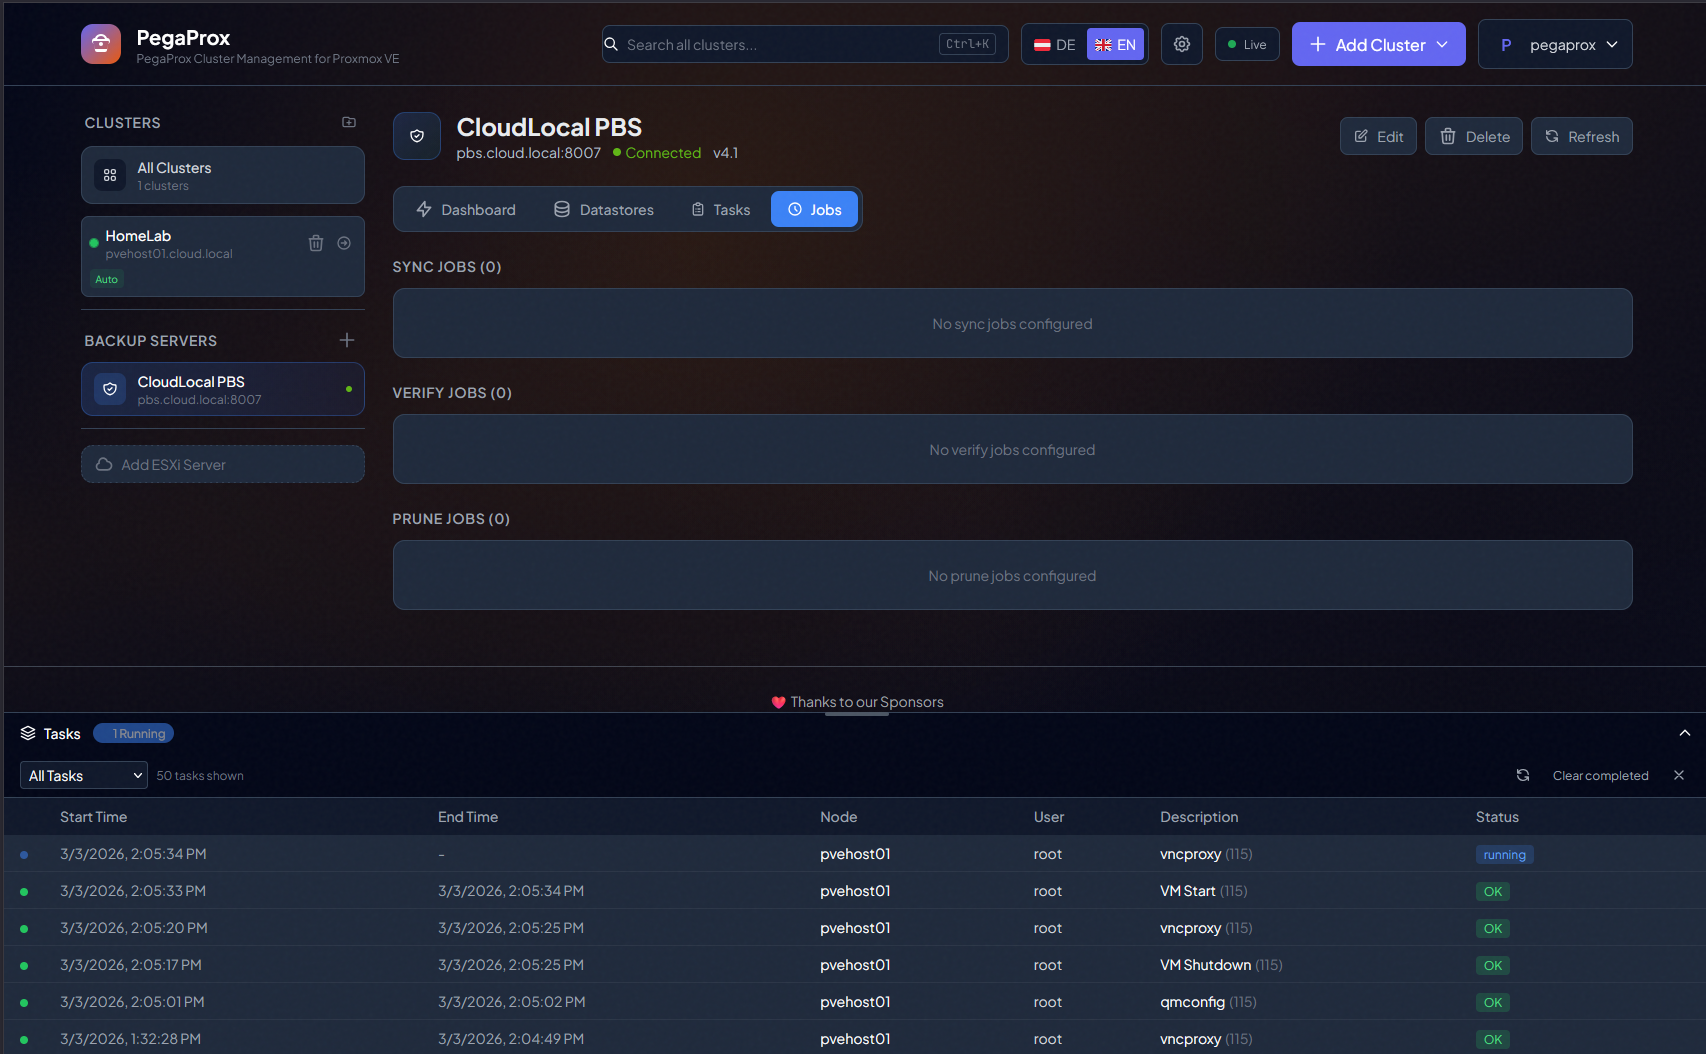Click the 'No sync jobs configured' message

click(1012, 324)
